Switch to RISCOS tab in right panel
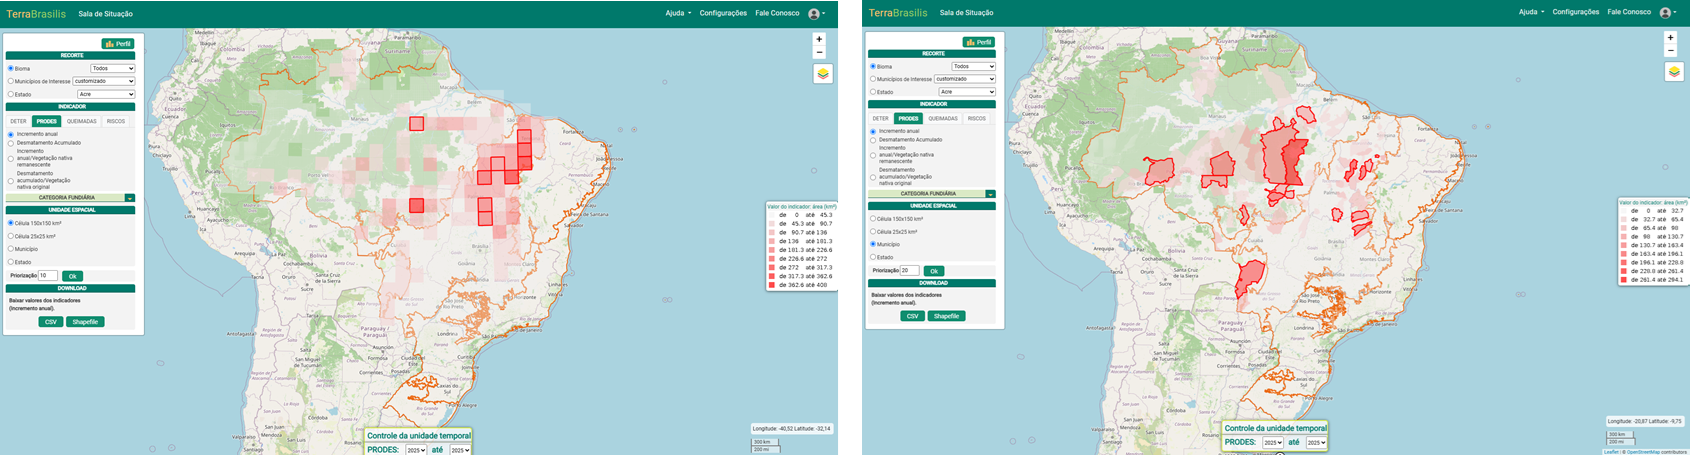The image size is (1690, 455). (x=977, y=118)
